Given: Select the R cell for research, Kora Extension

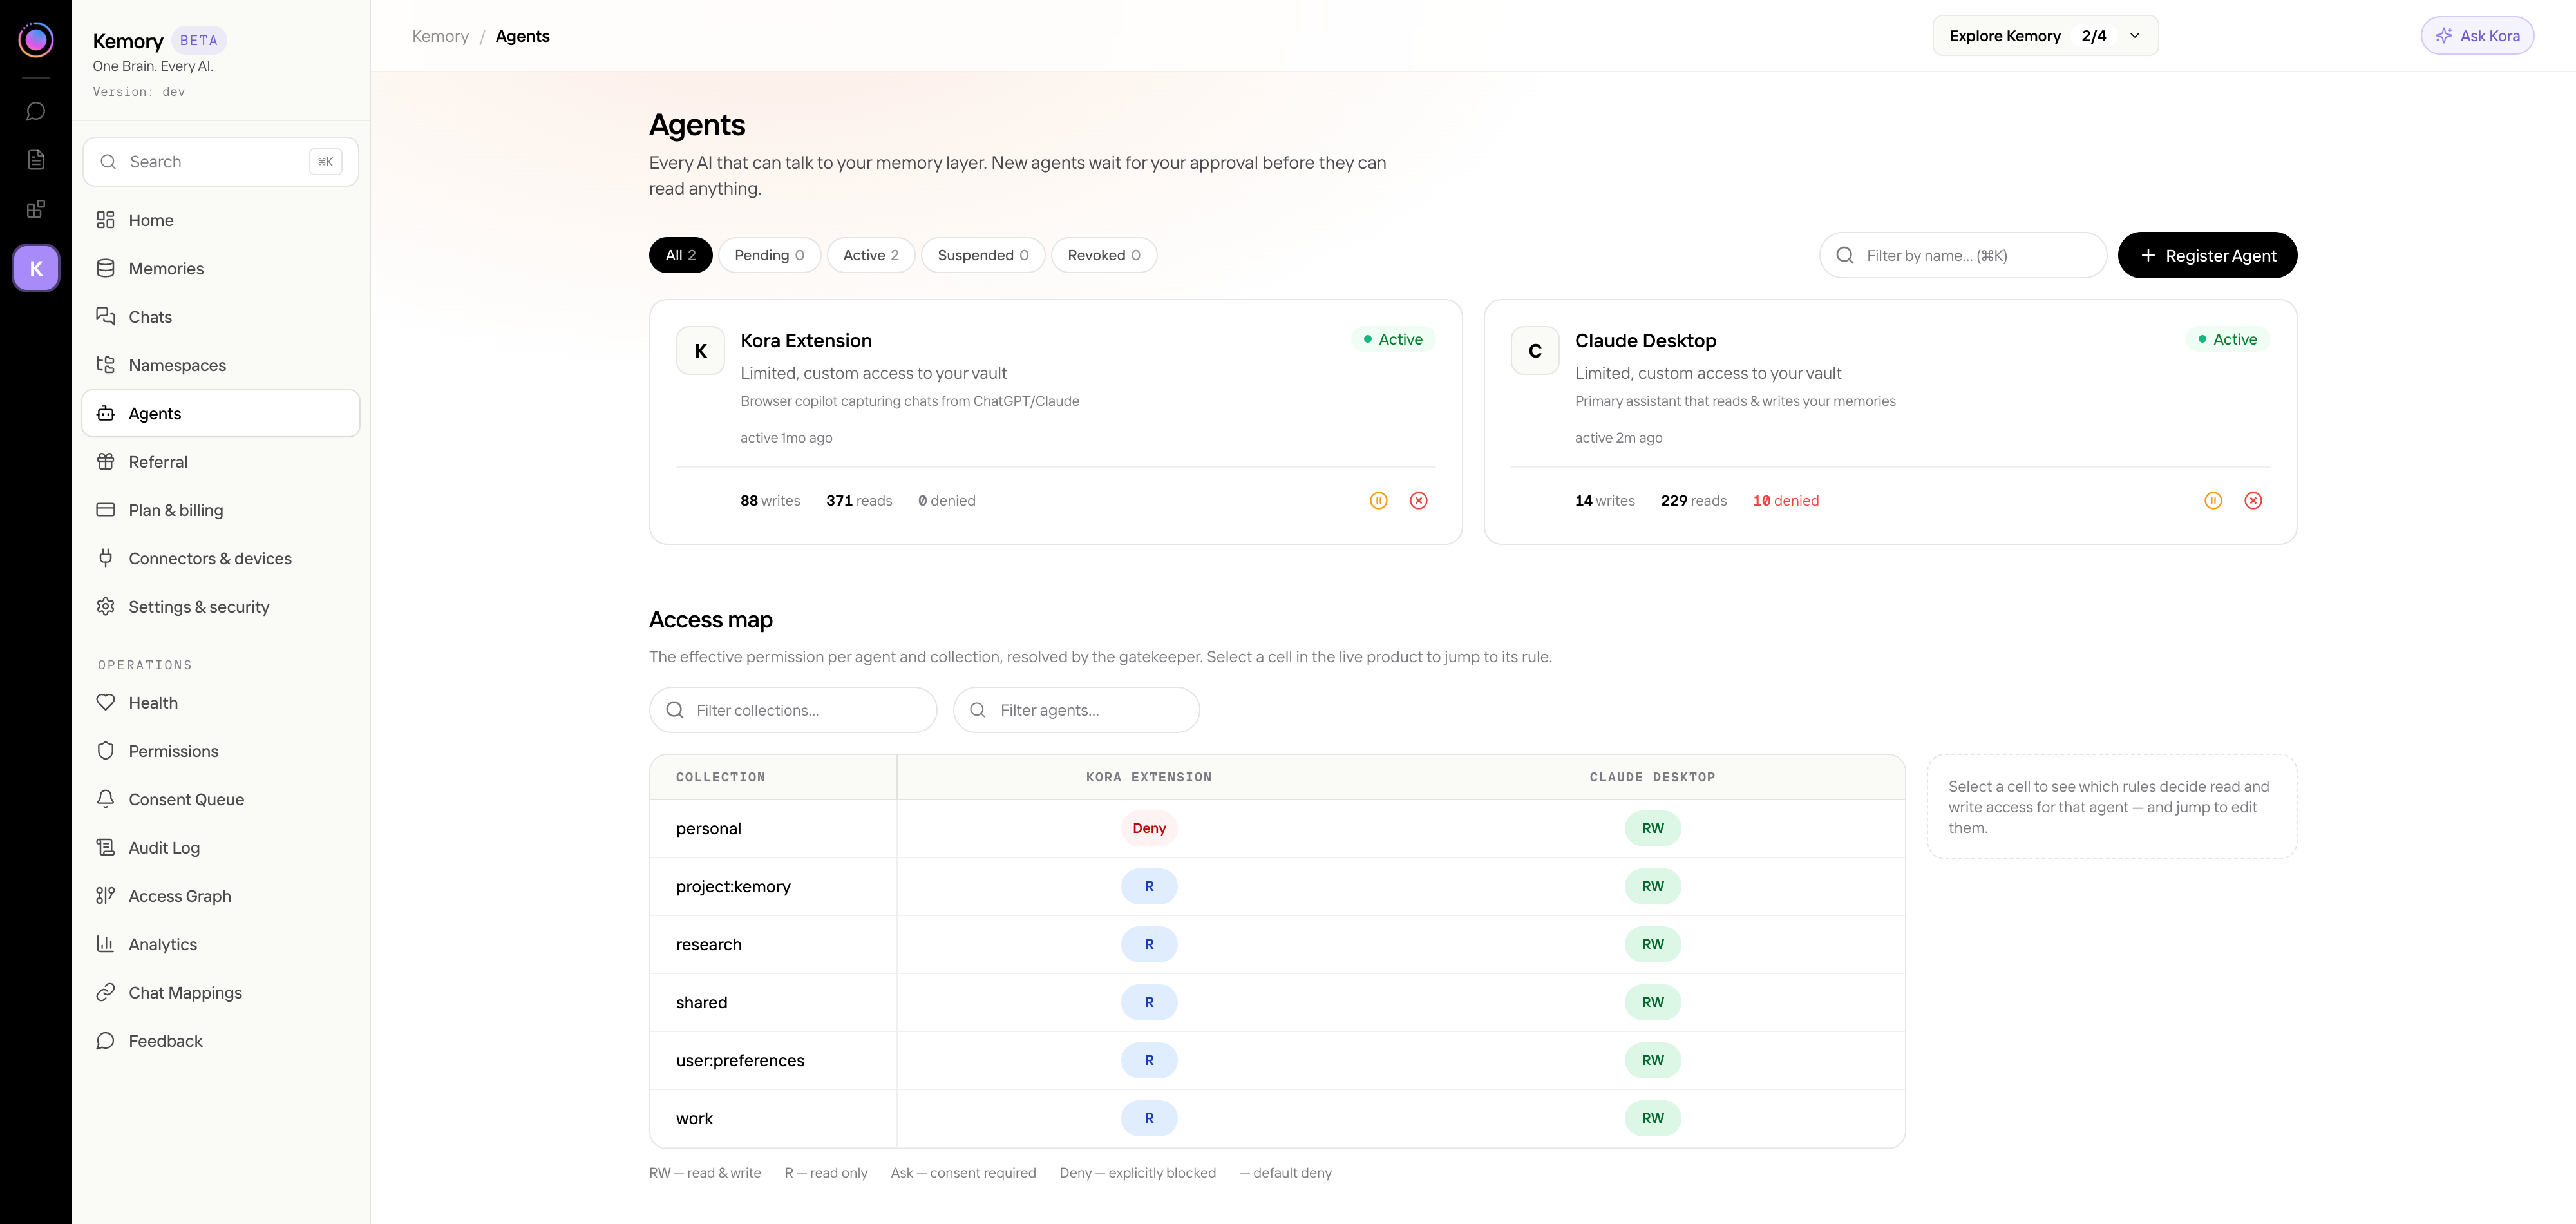Looking at the screenshot, I should (1149, 945).
